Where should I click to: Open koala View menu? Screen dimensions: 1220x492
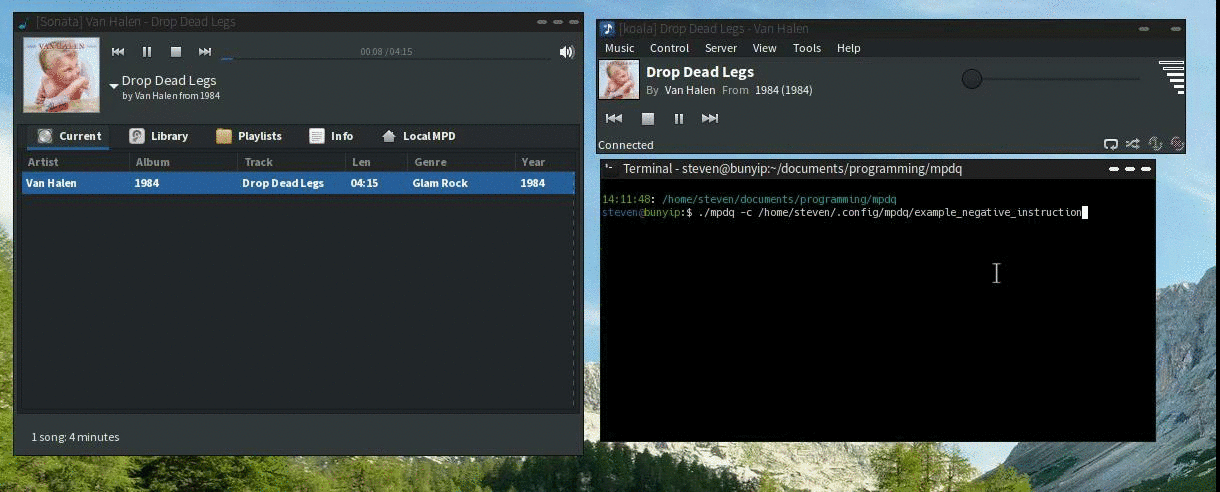[765, 48]
